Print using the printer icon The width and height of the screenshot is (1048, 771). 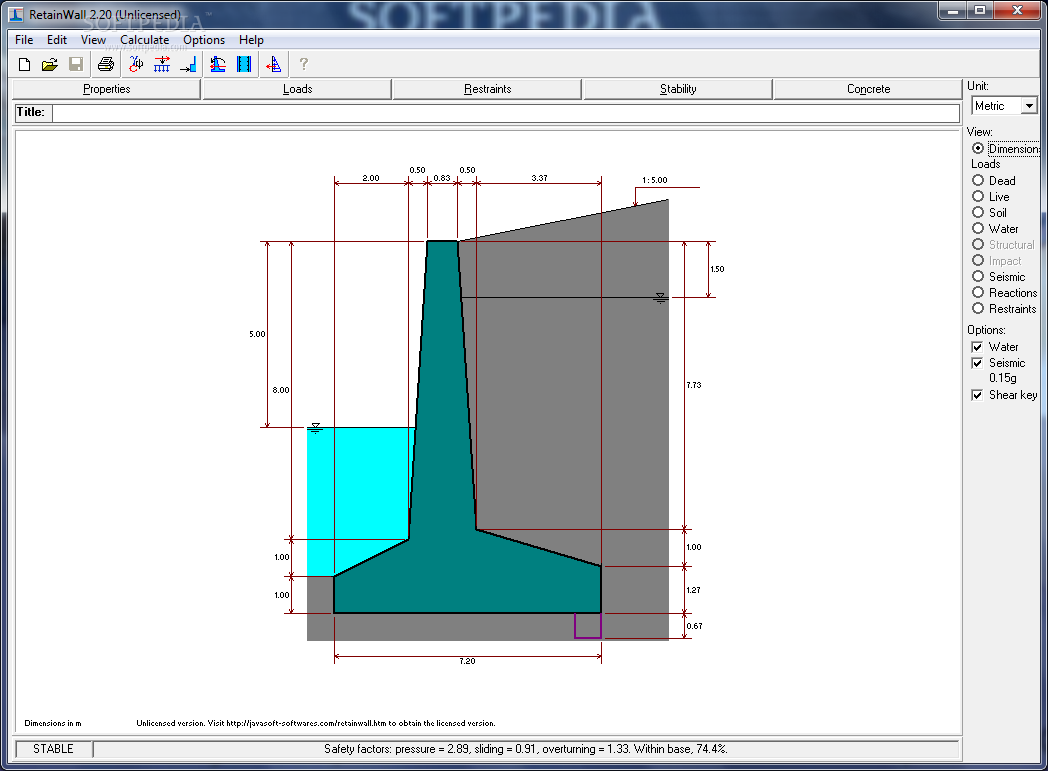click(x=106, y=65)
